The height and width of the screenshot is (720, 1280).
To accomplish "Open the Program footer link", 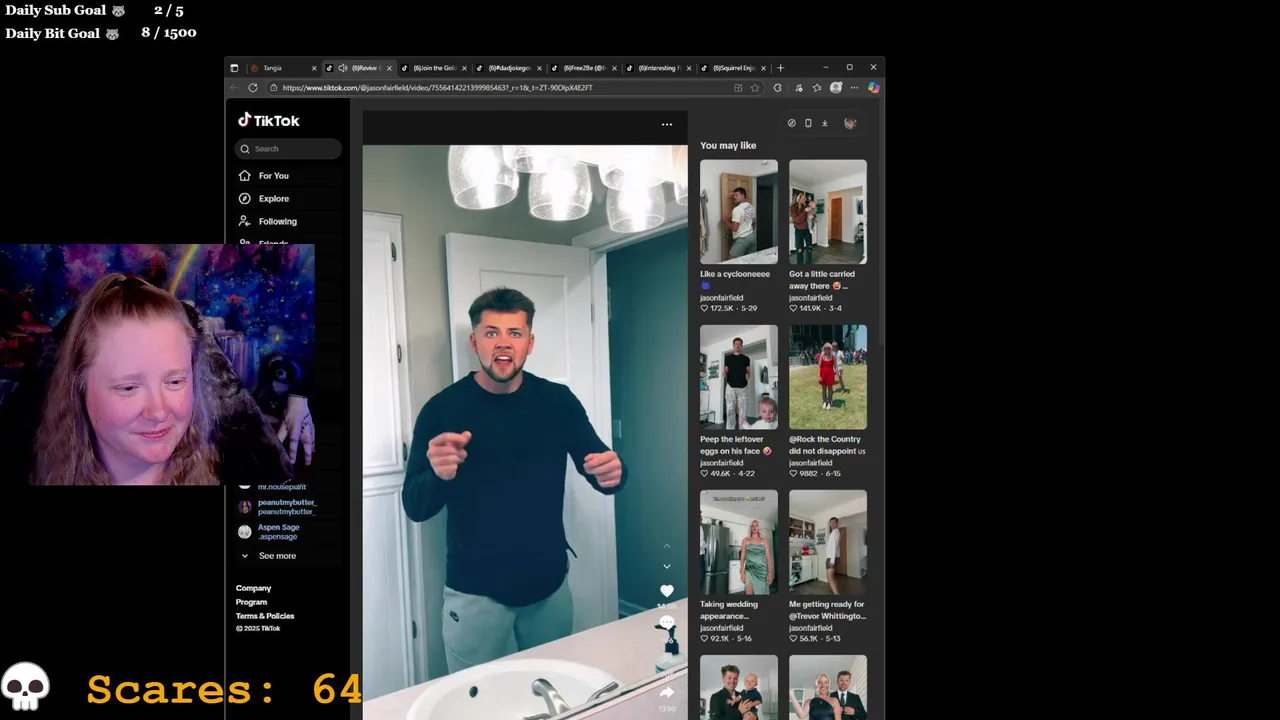I will [251, 602].
